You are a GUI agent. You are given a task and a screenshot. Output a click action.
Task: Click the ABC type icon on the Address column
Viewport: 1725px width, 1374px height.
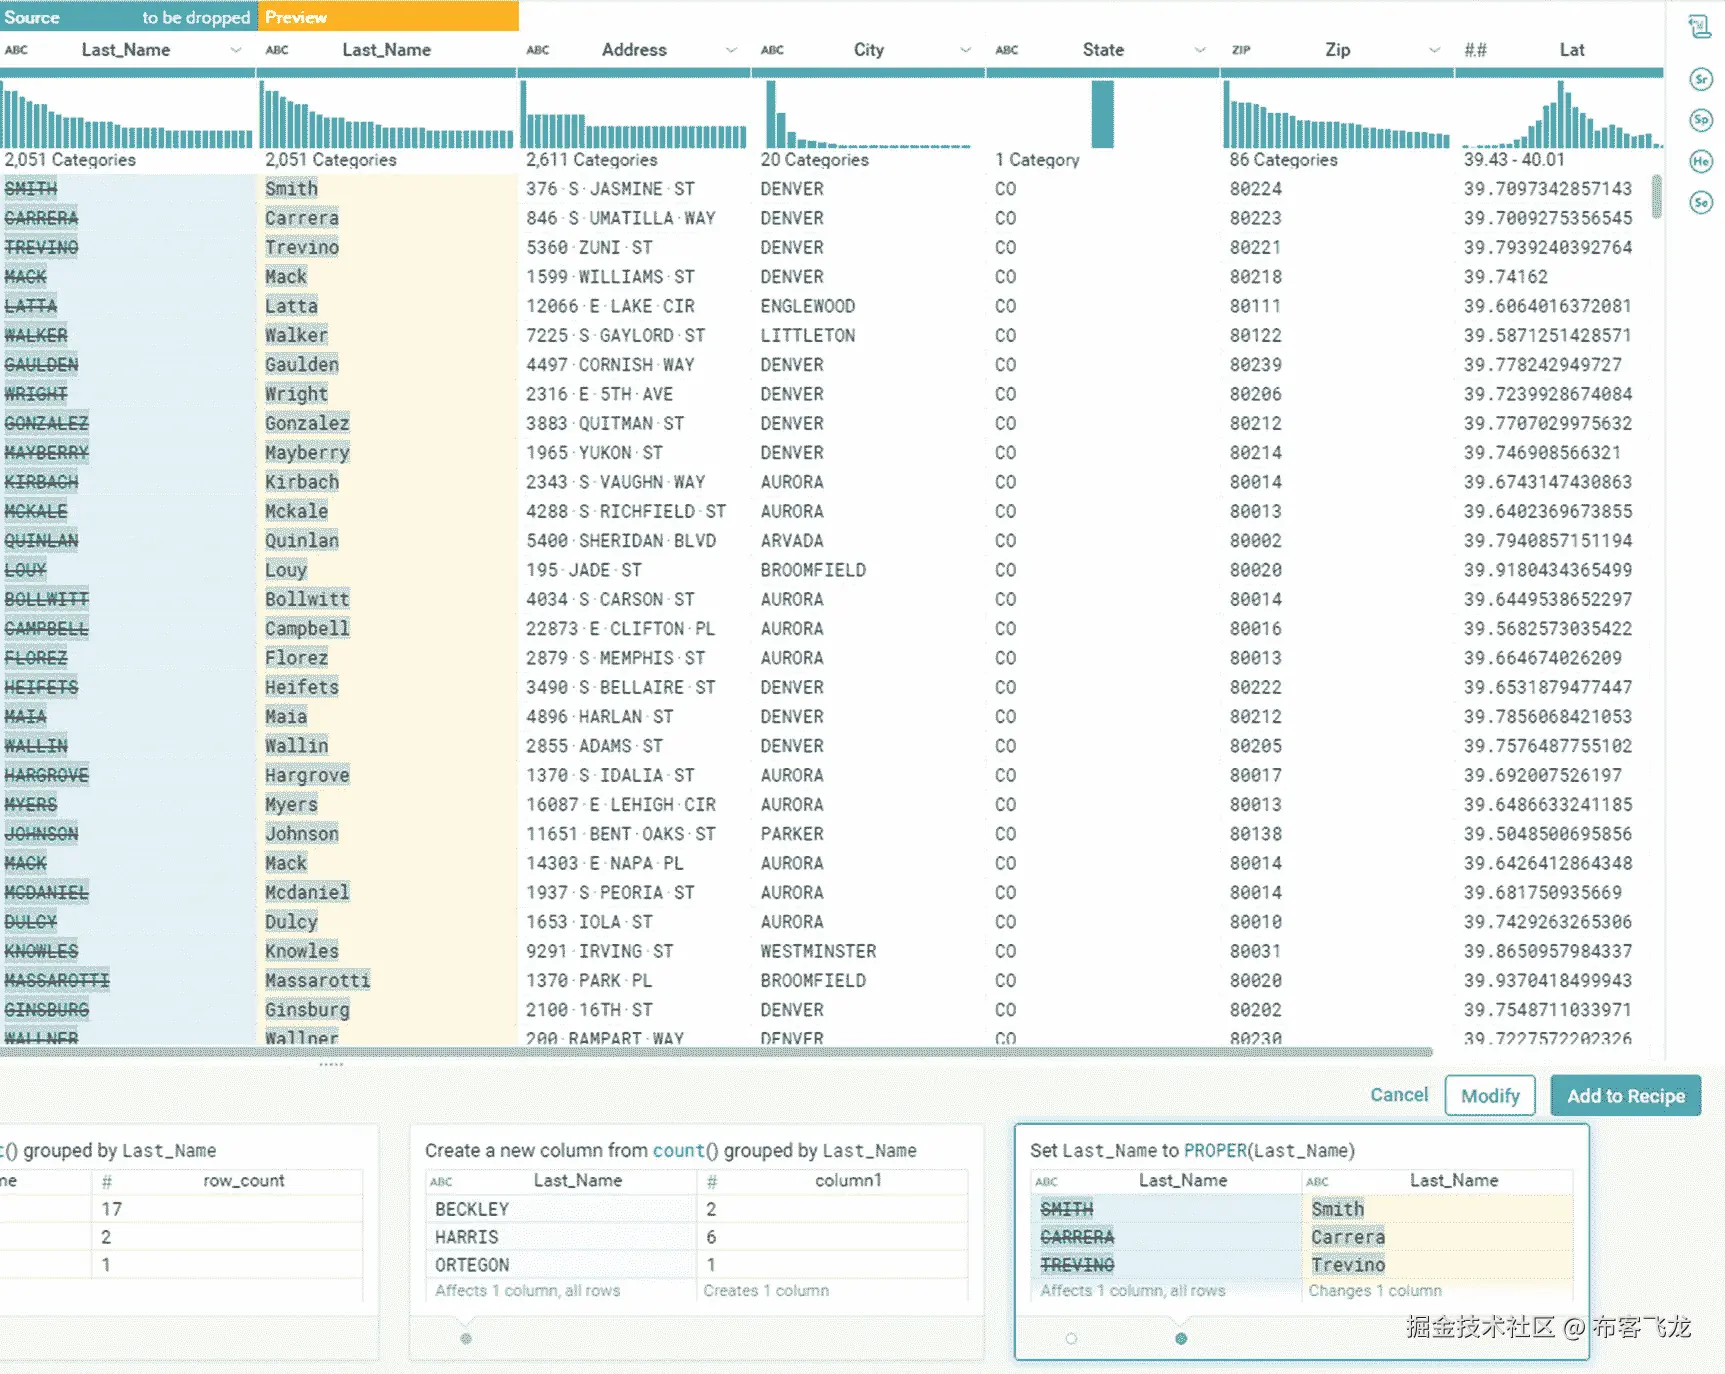539,49
